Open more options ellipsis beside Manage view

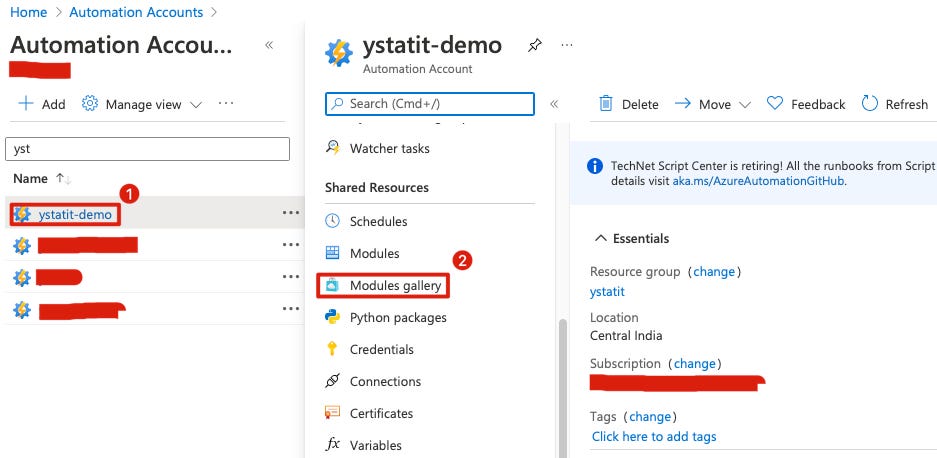[226, 103]
